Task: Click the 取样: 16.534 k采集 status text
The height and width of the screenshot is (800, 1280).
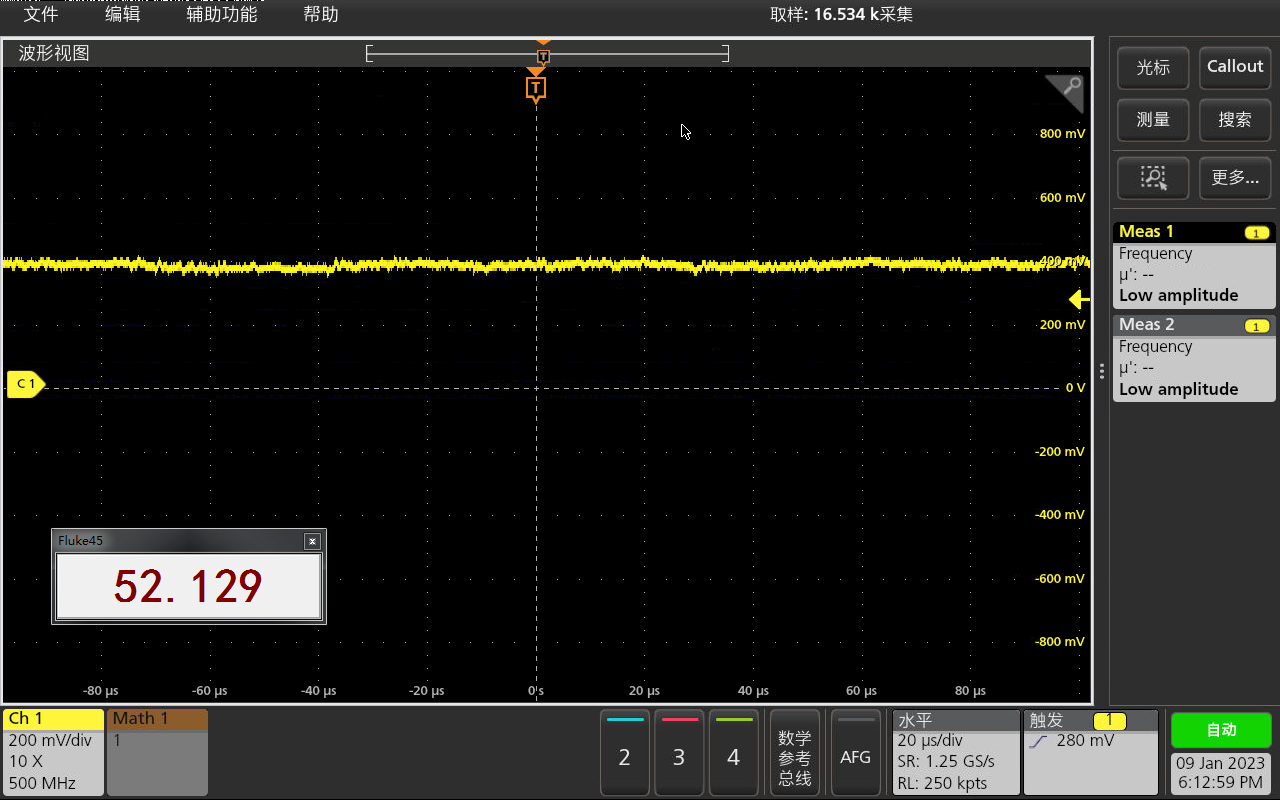Action: [841, 14]
